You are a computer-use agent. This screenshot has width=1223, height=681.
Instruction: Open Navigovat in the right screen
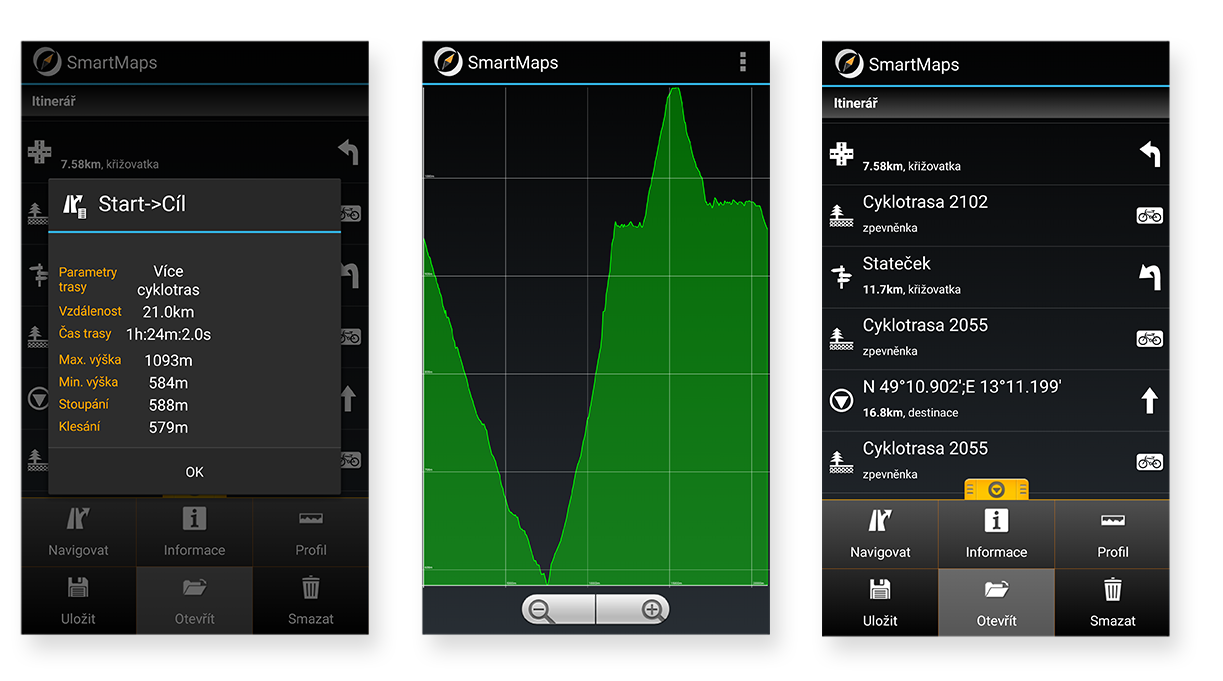point(880,534)
